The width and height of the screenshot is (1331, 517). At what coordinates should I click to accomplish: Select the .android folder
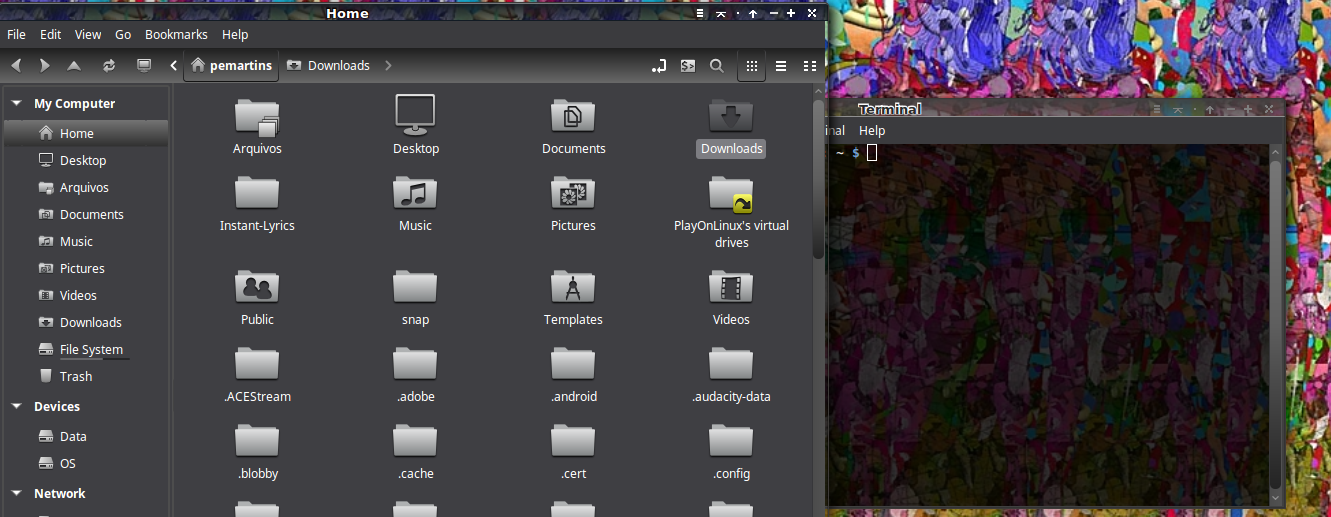(x=573, y=363)
